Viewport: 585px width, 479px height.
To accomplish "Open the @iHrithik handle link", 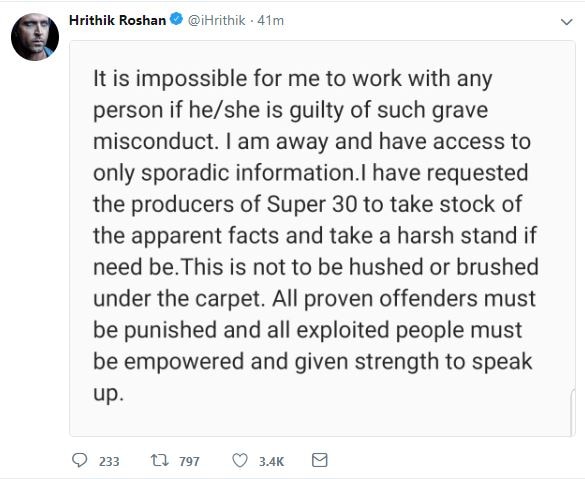I will pyautogui.click(x=216, y=20).
